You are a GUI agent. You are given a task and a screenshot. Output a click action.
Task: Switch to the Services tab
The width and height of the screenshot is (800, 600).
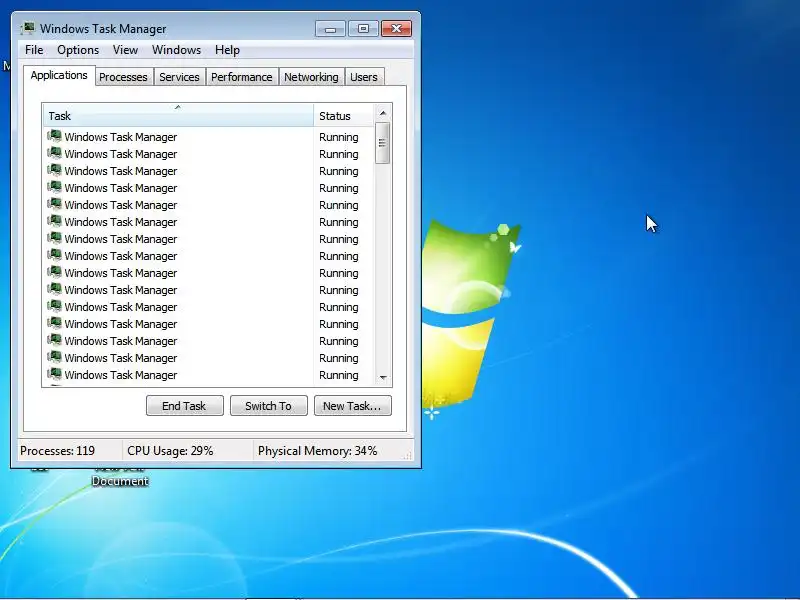coord(179,77)
